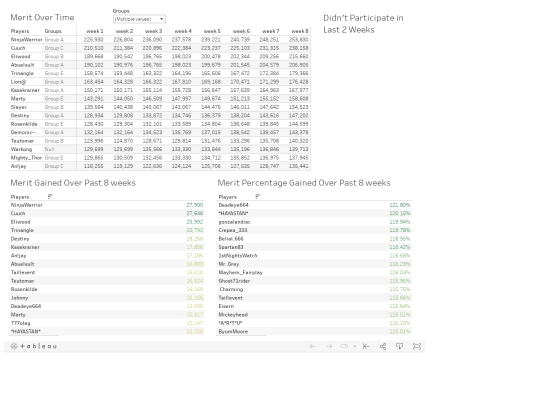Click the Revert view icon

(x=366, y=346)
